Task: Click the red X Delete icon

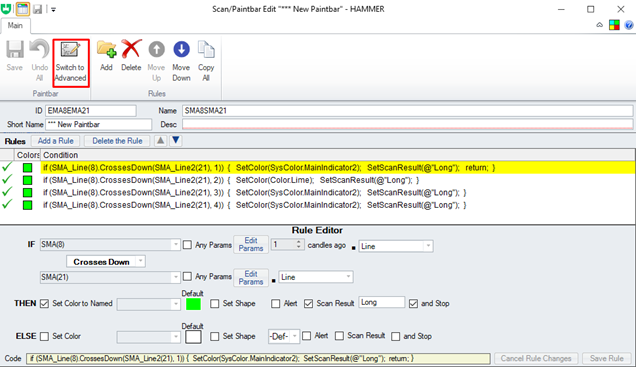Action: pyautogui.click(x=131, y=49)
